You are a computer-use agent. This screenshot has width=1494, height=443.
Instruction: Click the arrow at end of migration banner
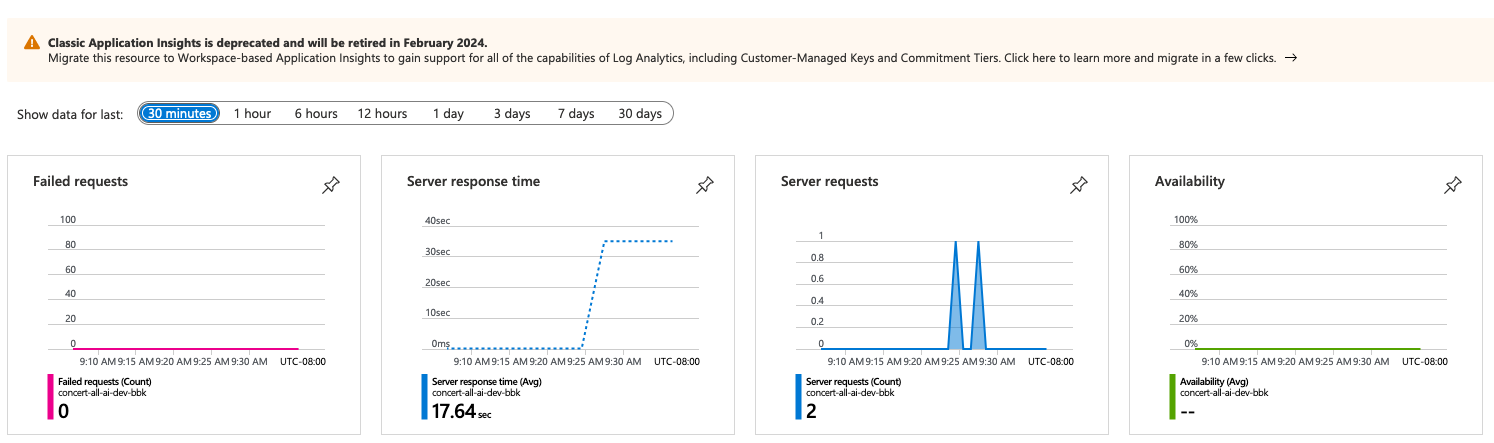pos(1291,58)
